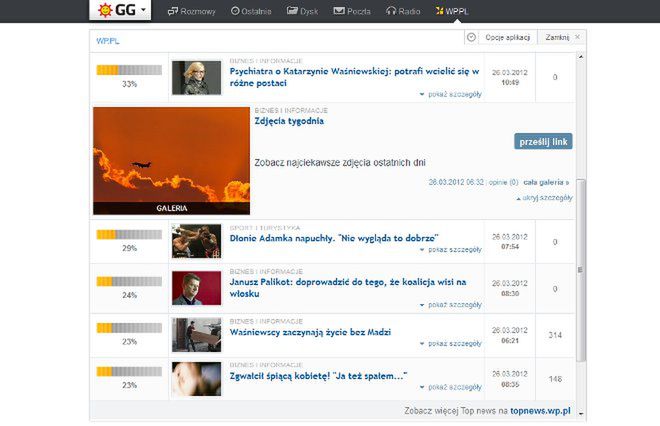The width and height of the screenshot is (660, 426).
Task: Click the Ostatnie clock icon
Action: [235, 11]
